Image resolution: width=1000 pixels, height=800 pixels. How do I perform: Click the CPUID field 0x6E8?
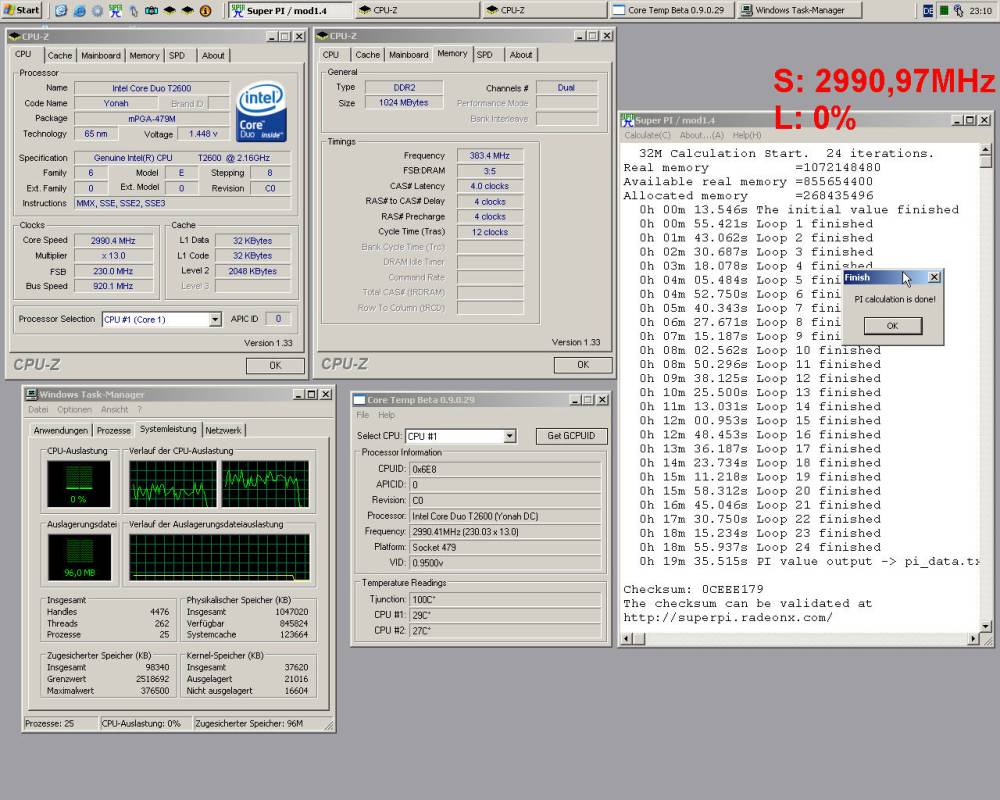click(x=504, y=469)
